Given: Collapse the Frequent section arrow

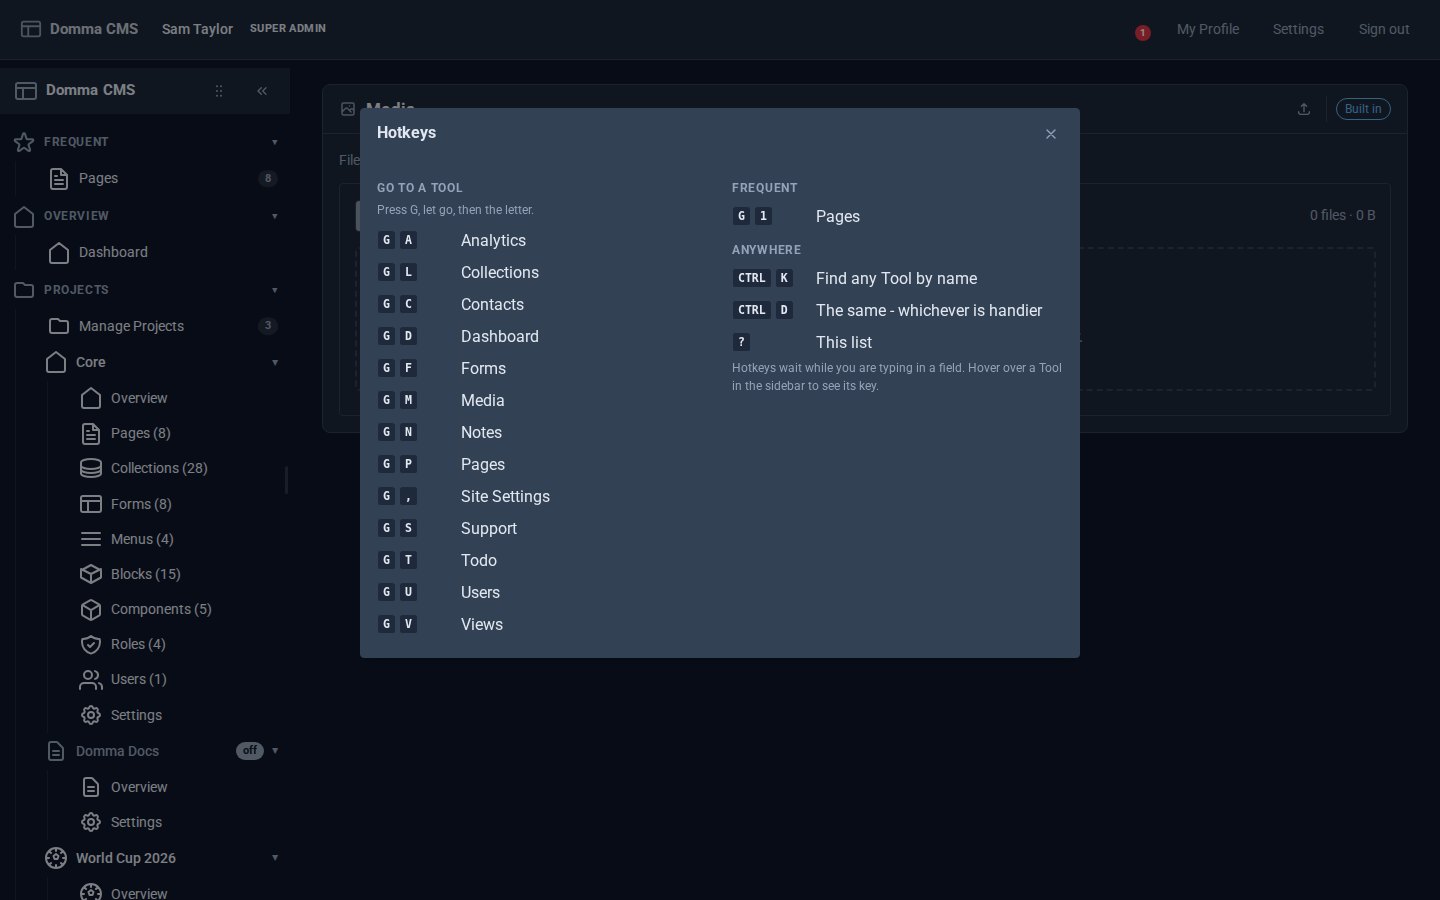Looking at the screenshot, I should click(x=275, y=142).
